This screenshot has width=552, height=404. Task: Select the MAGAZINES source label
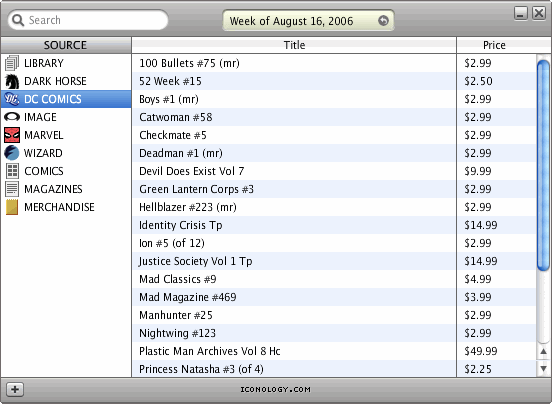pyautogui.click(x=53, y=189)
